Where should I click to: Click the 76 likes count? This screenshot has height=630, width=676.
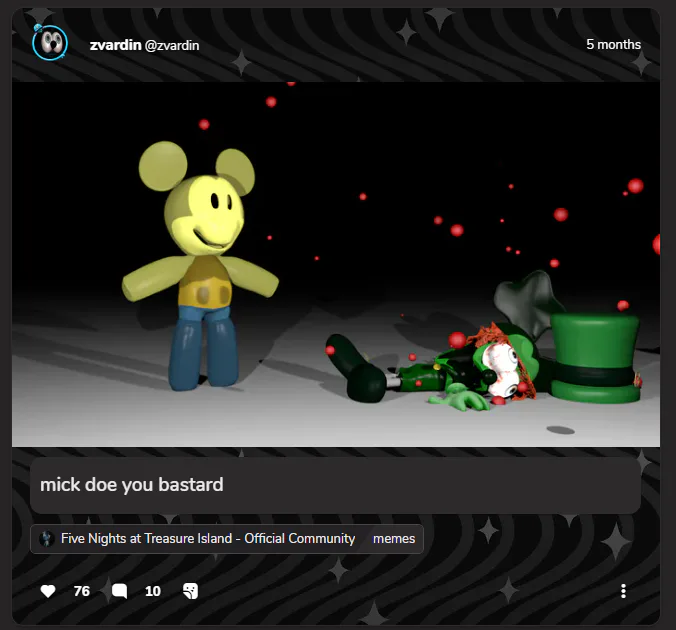pos(81,591)
